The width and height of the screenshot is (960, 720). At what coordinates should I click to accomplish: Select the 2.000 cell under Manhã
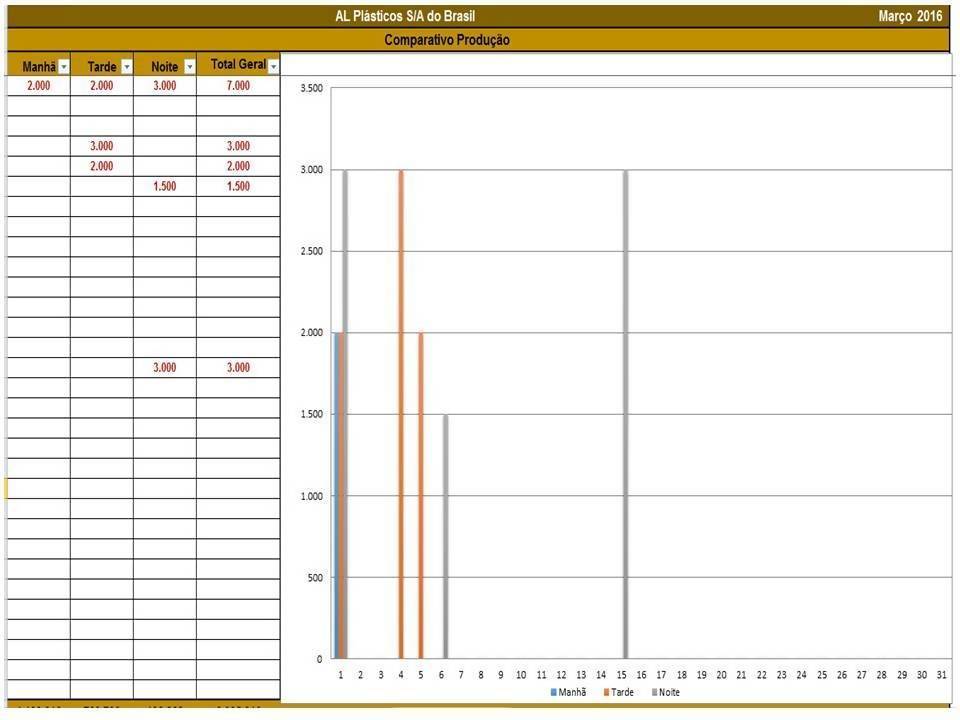click(38, 86)
